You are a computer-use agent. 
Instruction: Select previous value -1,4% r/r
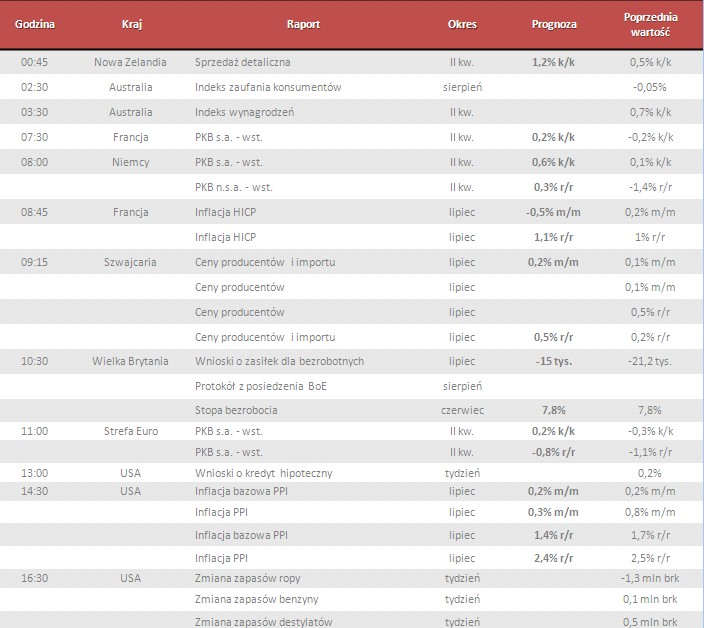coord(650,187)
